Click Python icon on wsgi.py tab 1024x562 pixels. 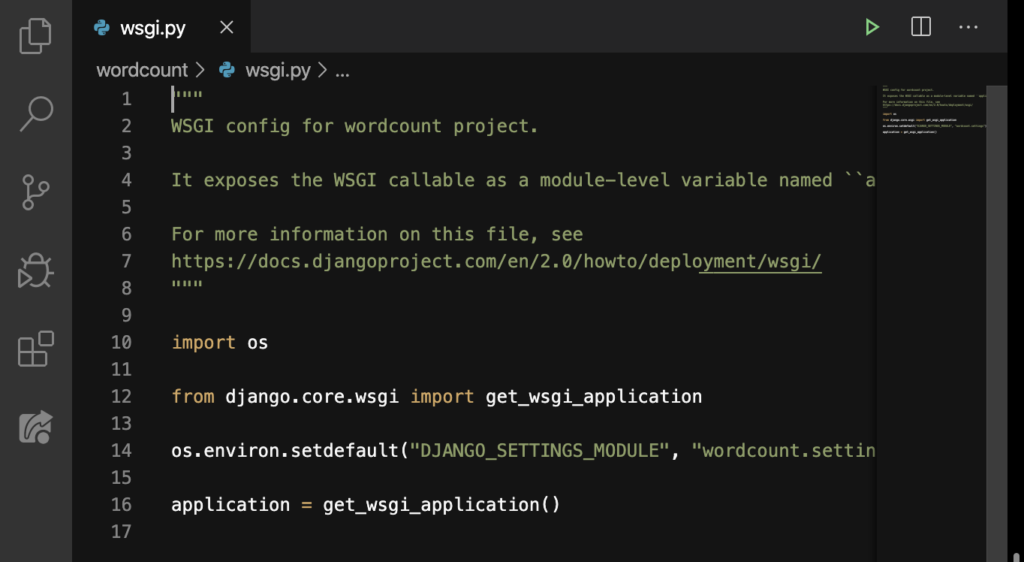click(102, 27)
